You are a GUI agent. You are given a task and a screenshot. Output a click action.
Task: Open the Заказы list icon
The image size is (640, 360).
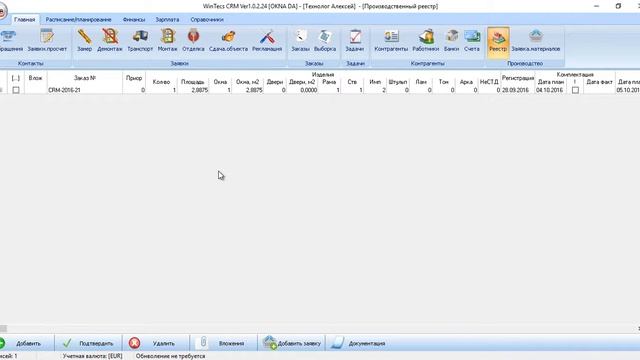tap(300, 40)
